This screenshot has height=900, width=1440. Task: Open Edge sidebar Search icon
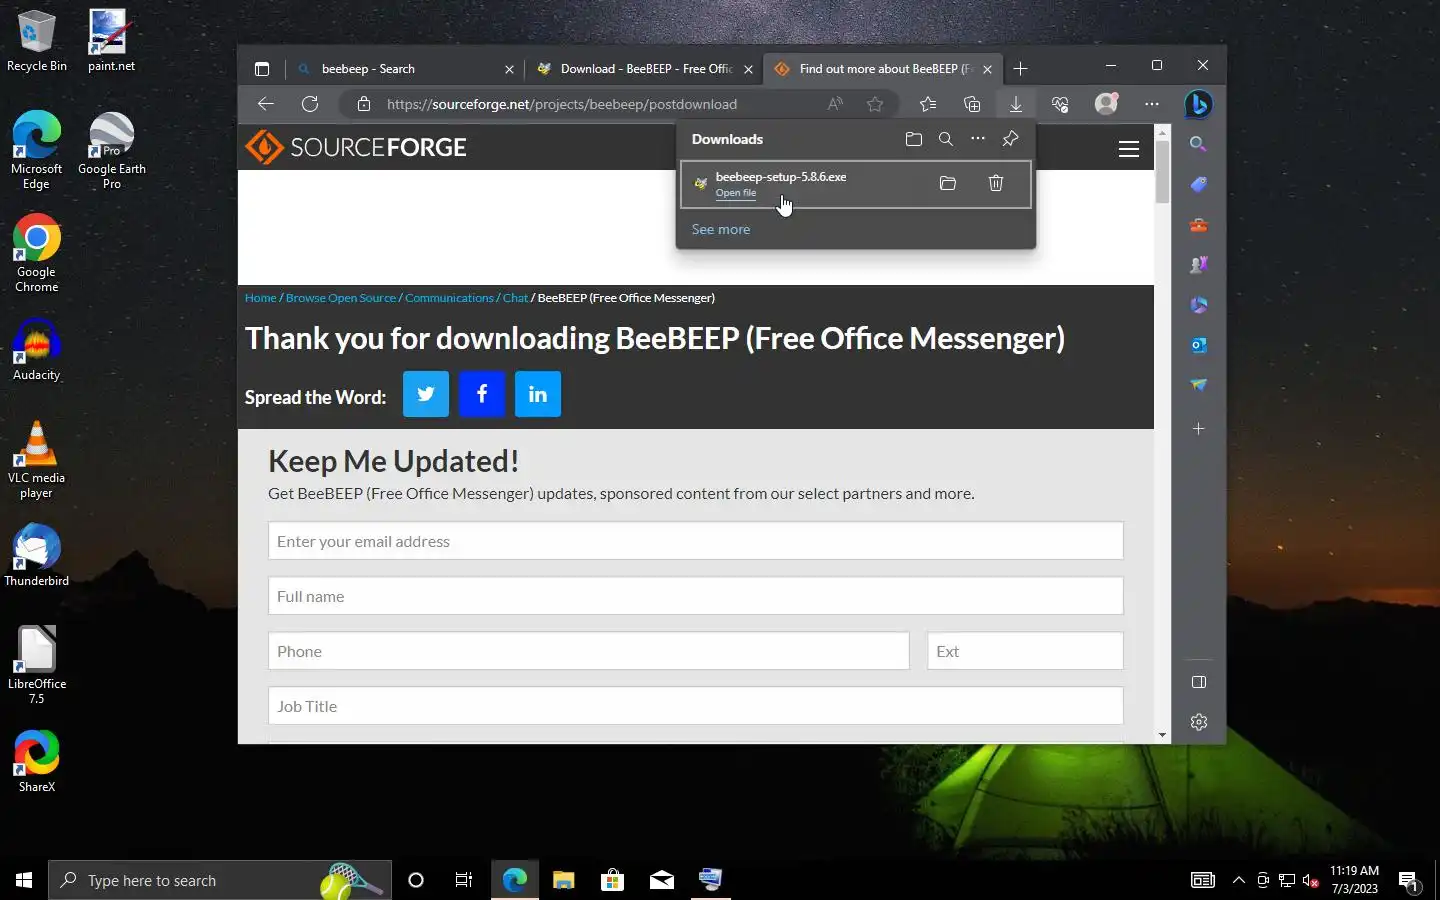coord(1198,144)
